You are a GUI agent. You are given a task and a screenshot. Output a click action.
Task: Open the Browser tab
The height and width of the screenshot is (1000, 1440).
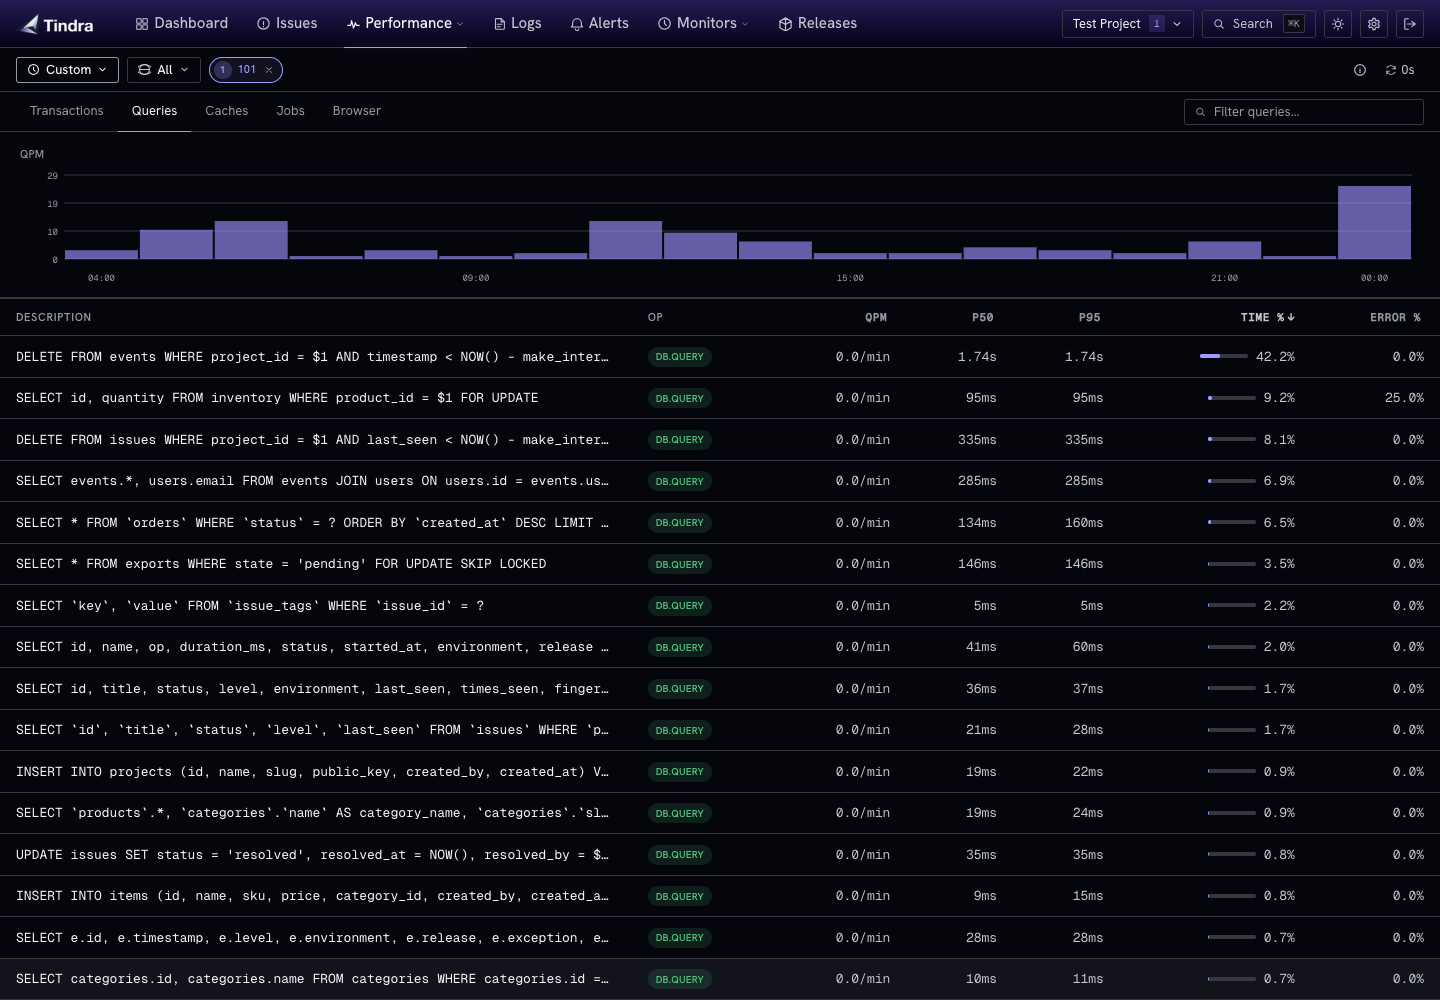click(357, 111)
